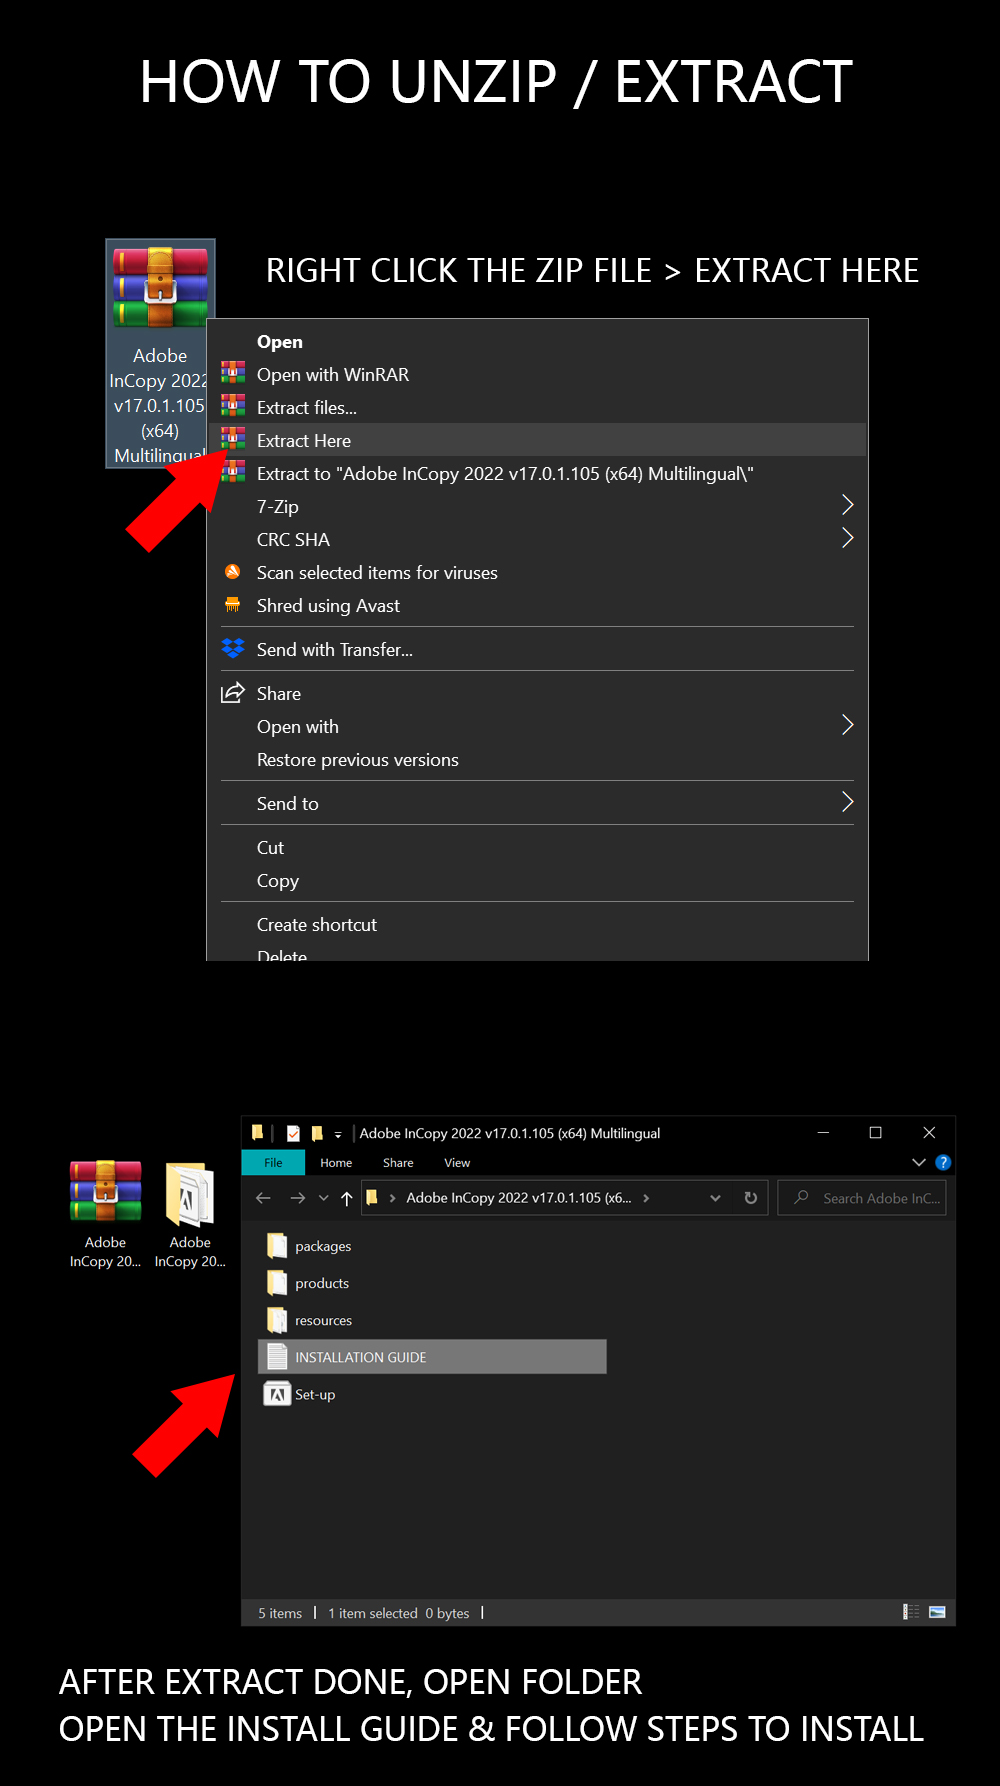Click Explorer title bar folder icon
Screen dimensions: 1000x1786
pyautogui.click(x=257, y=1132)
